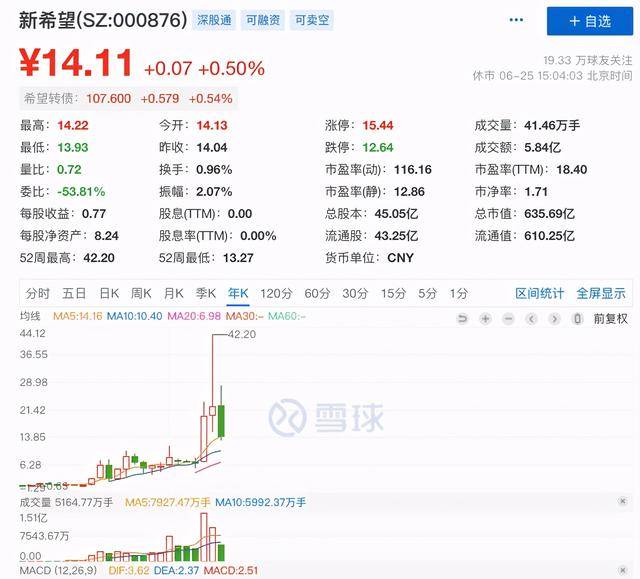Viewport: 640px width, 579px height.
Task: Switch chart to 30分 interval
Action: click(x=355, y=293)
